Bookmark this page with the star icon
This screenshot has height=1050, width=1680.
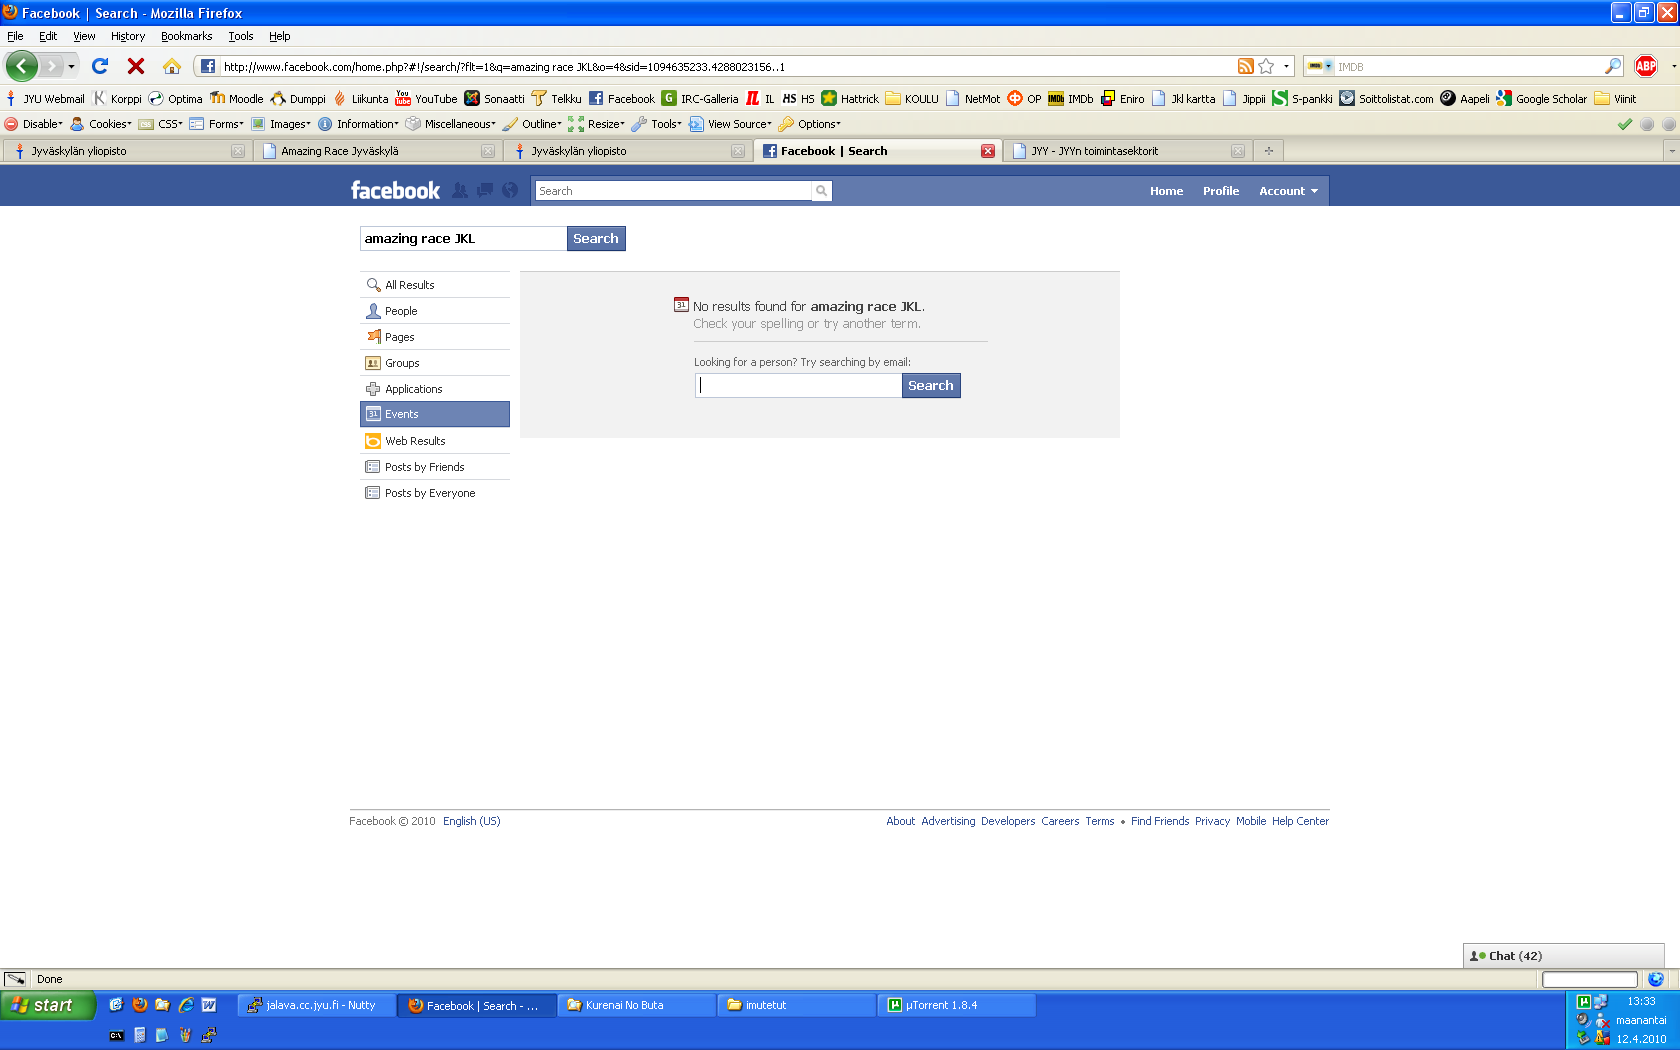(x=1266, y=67)
